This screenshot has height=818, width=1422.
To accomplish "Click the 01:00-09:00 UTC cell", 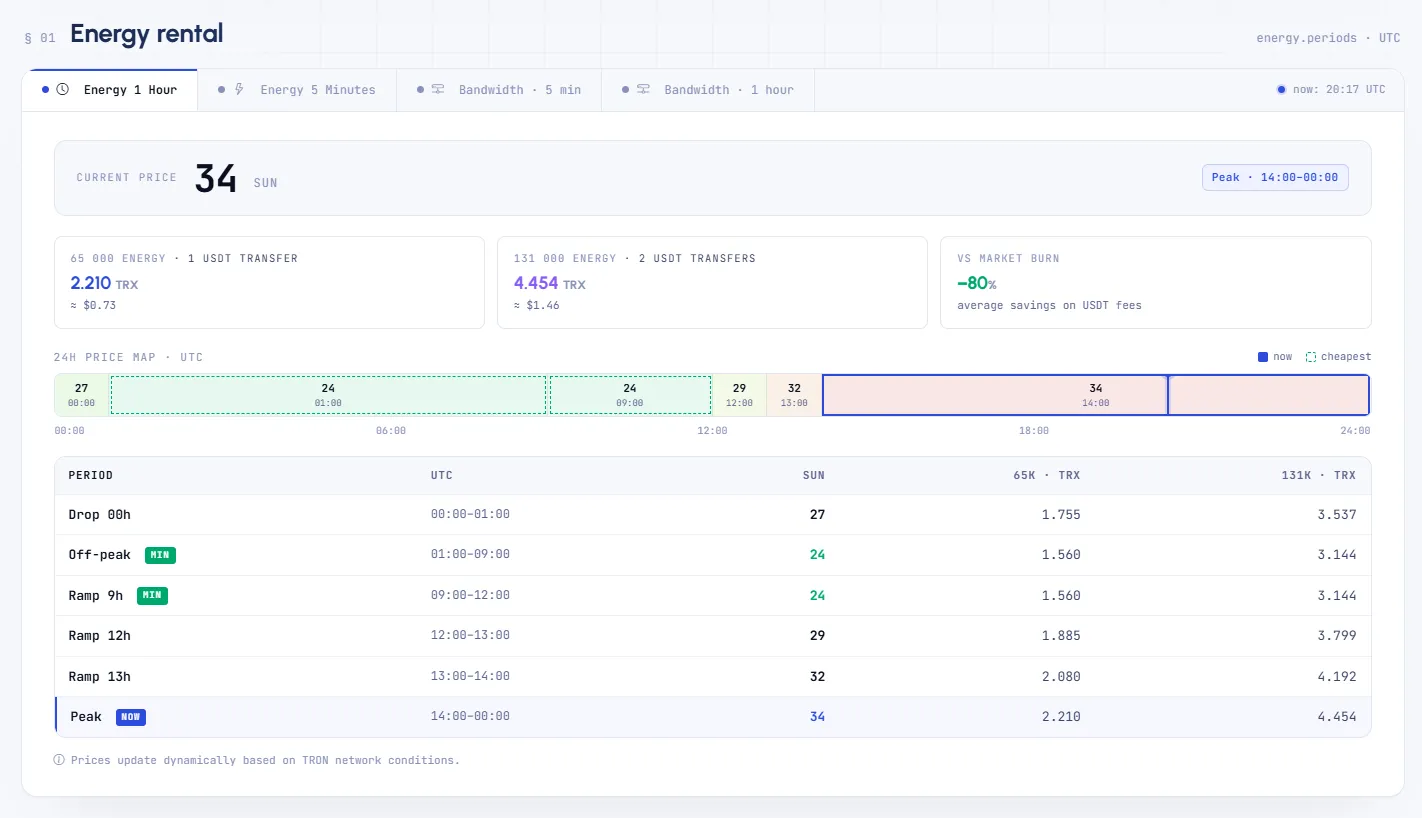I will click(x=470, y=555).
